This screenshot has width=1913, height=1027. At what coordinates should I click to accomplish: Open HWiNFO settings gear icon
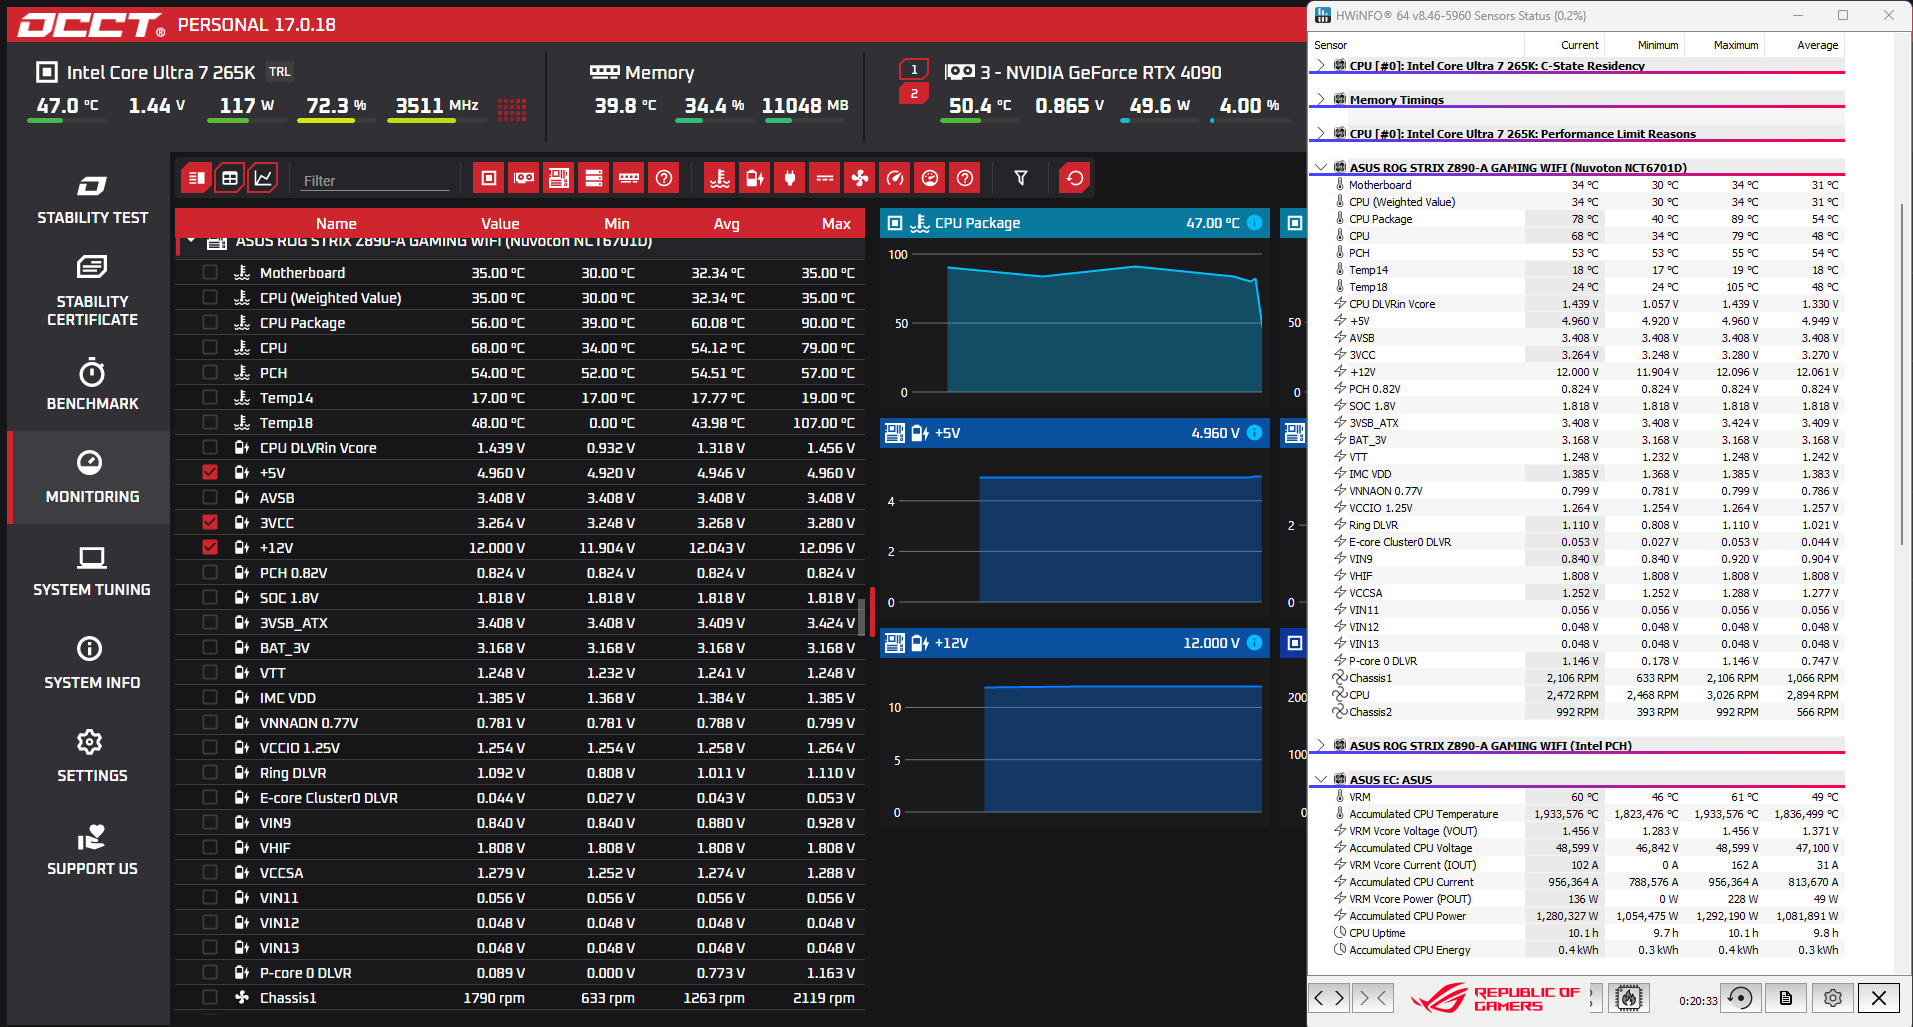pos(1833,998)
